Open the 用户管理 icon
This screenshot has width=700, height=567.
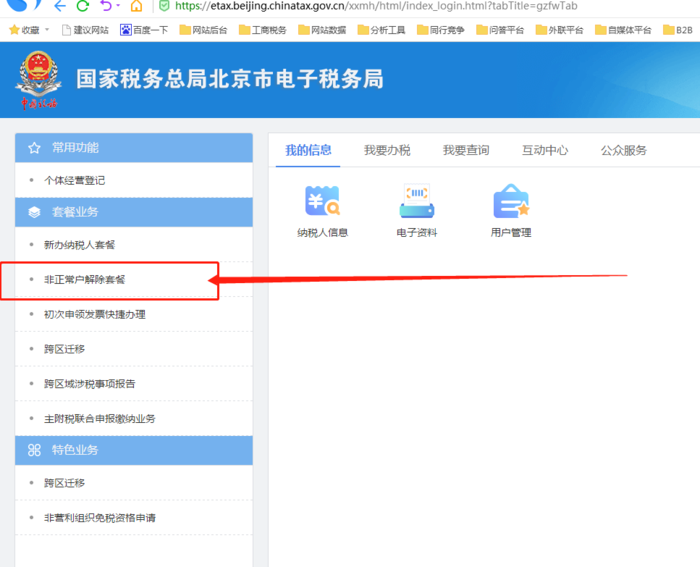tap(511, 201)
